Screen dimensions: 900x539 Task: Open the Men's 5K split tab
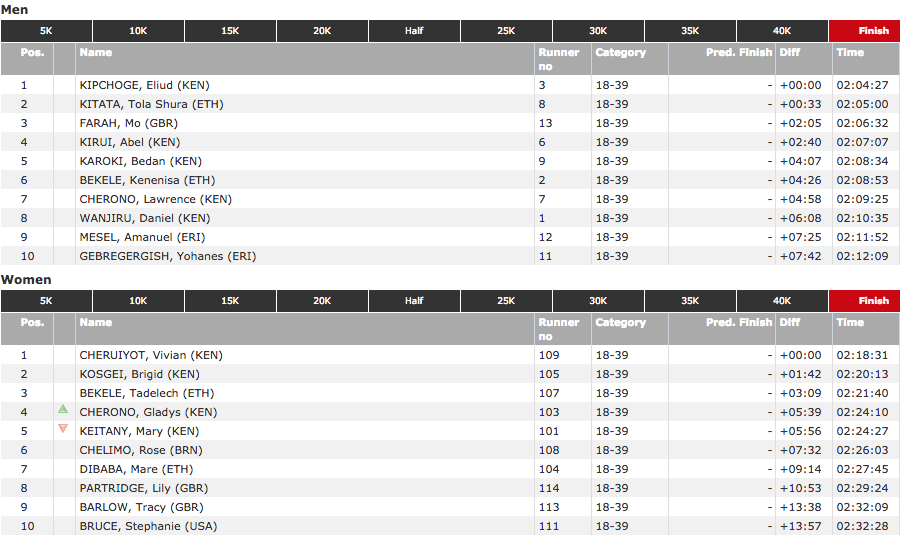pos(46,31)
